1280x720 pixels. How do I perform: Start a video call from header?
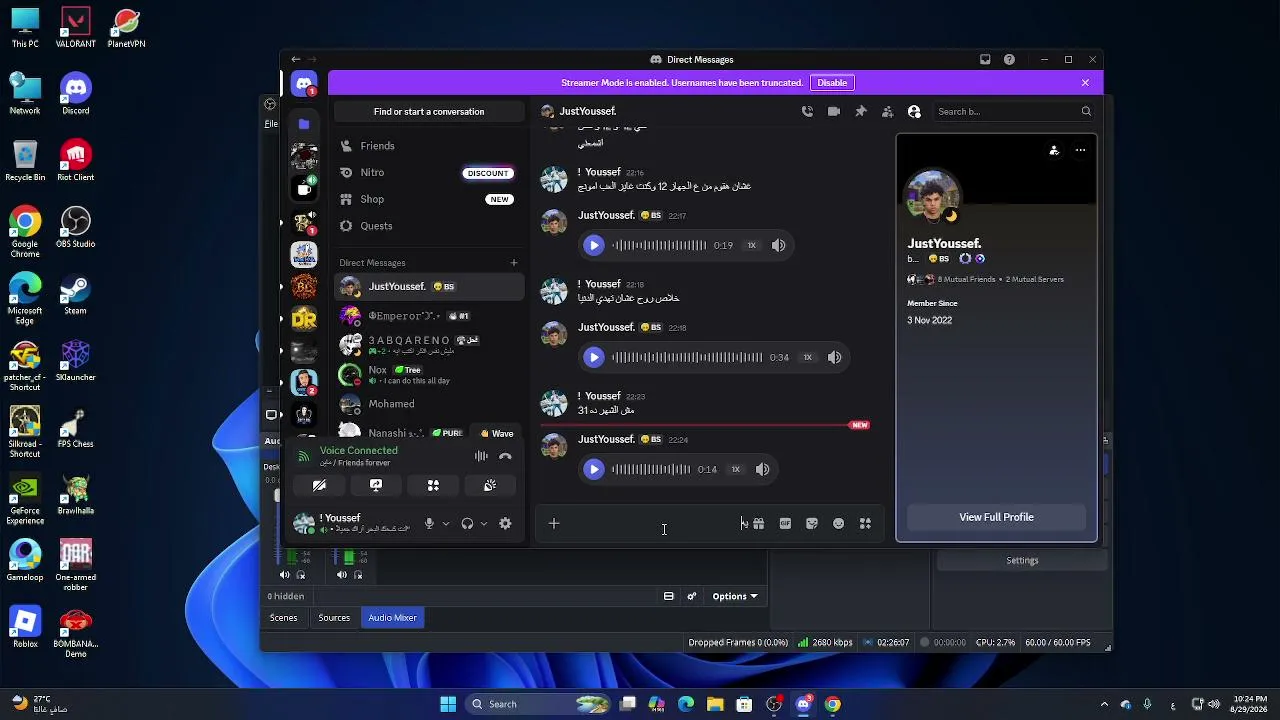(834, 111)
